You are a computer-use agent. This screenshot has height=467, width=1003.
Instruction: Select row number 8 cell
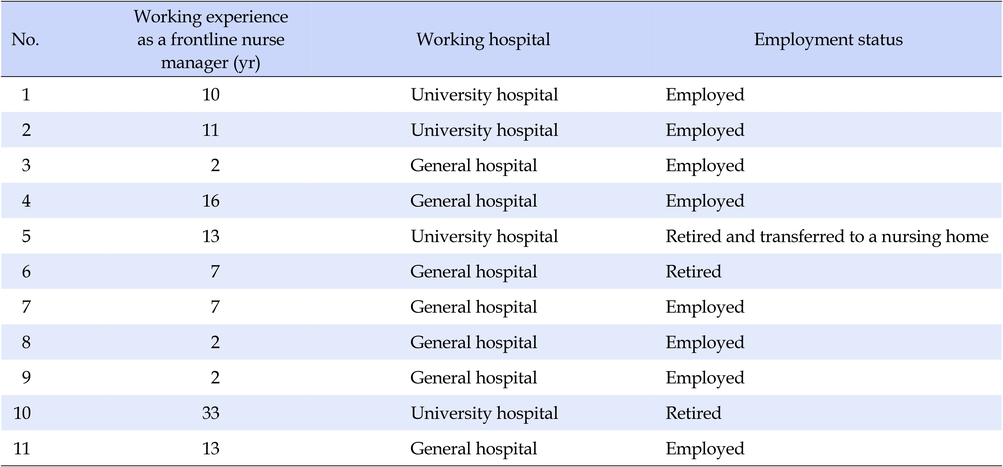coord(26,343)
